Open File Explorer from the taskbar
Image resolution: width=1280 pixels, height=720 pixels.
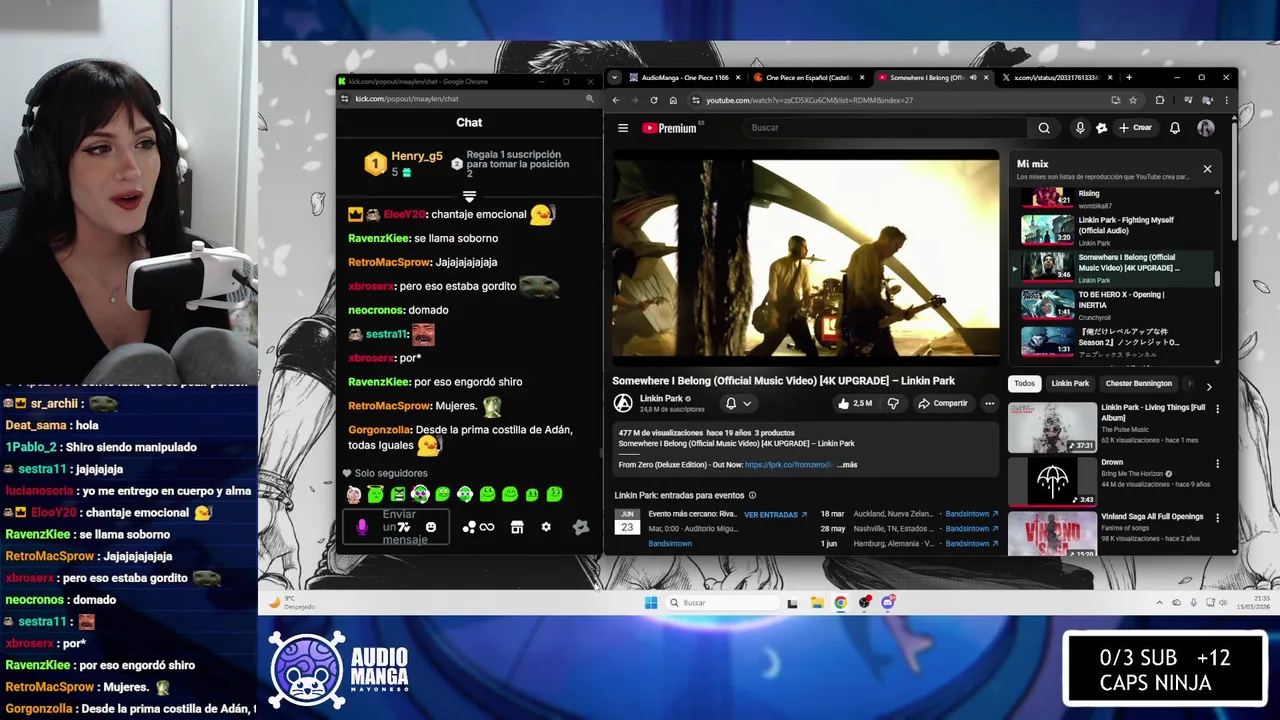[x=817, y=603]
